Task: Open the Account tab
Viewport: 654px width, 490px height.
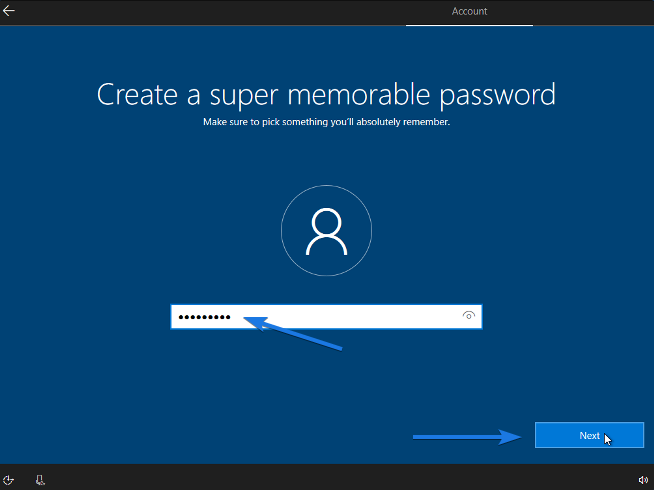Action: (x=469, y=12)
